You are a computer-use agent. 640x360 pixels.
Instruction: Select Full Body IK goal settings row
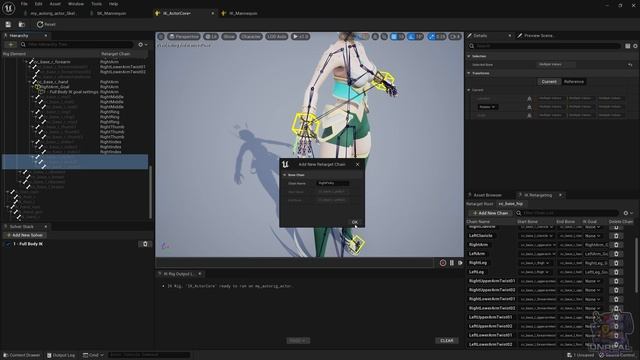[73, 92]
